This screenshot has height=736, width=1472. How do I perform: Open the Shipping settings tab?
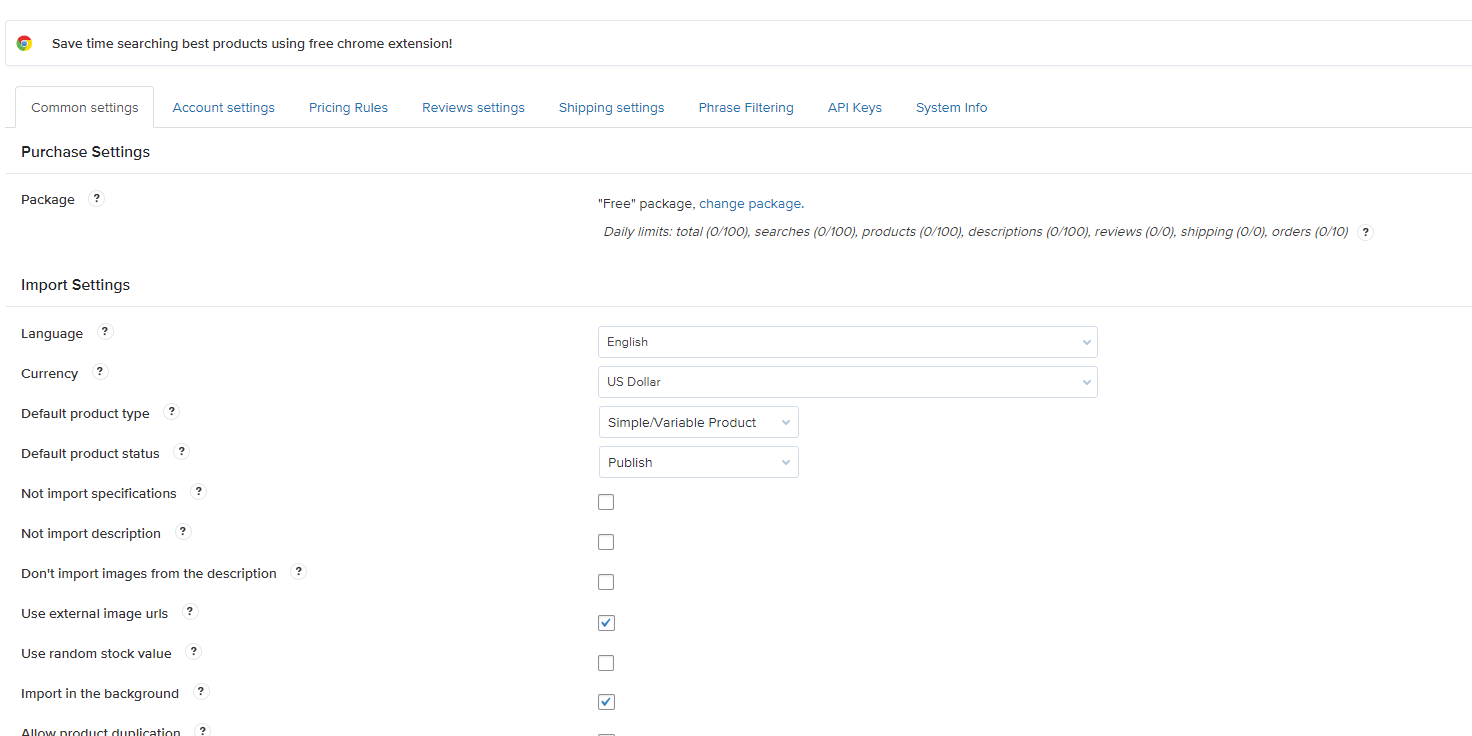[x=611, y=108]
